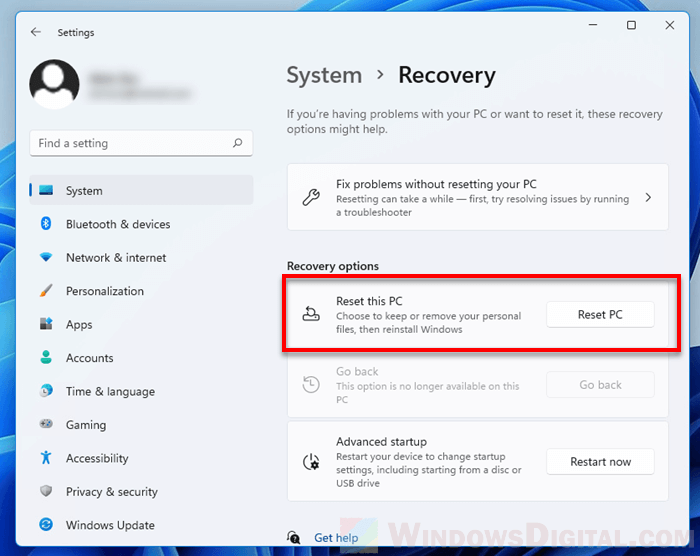Expand the Fix problems chevron arrow
Image resolution: width=700 pixels, height=556 pixels.
[x=648, y=197]
